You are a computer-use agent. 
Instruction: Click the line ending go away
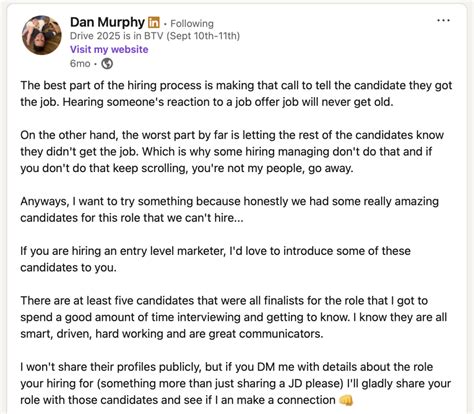tap(186, 168)
